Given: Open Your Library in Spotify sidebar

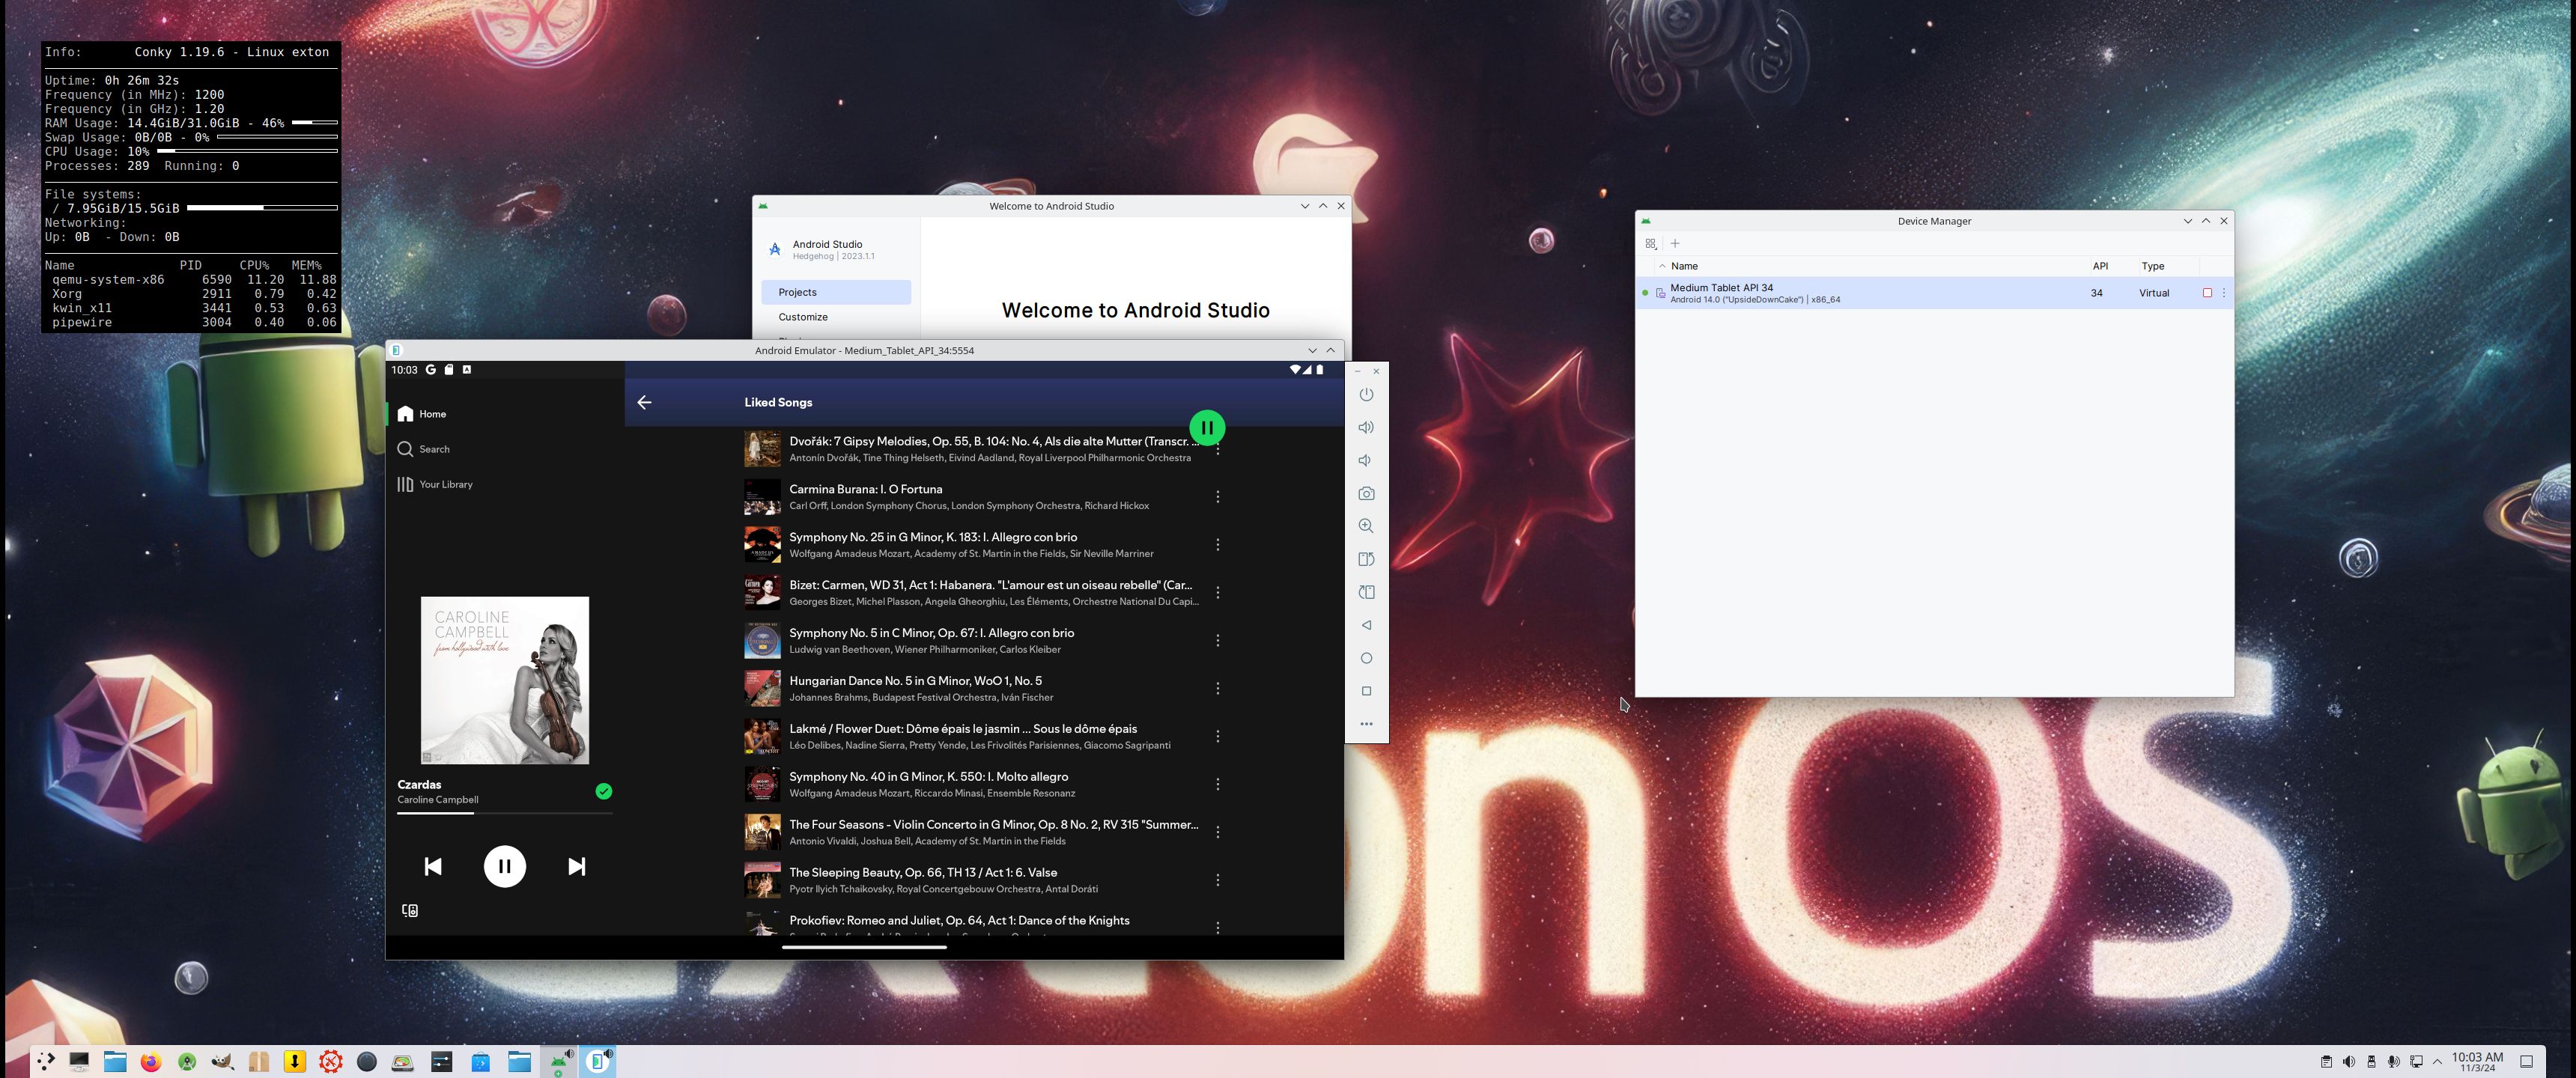Looking at the screenshot, I should [x=435, y=484].
